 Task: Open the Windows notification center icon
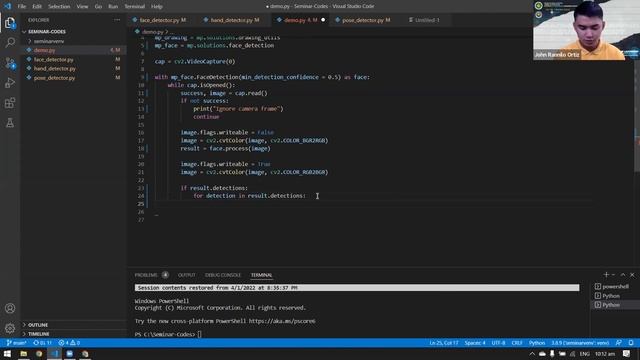[x=626, y=354]
